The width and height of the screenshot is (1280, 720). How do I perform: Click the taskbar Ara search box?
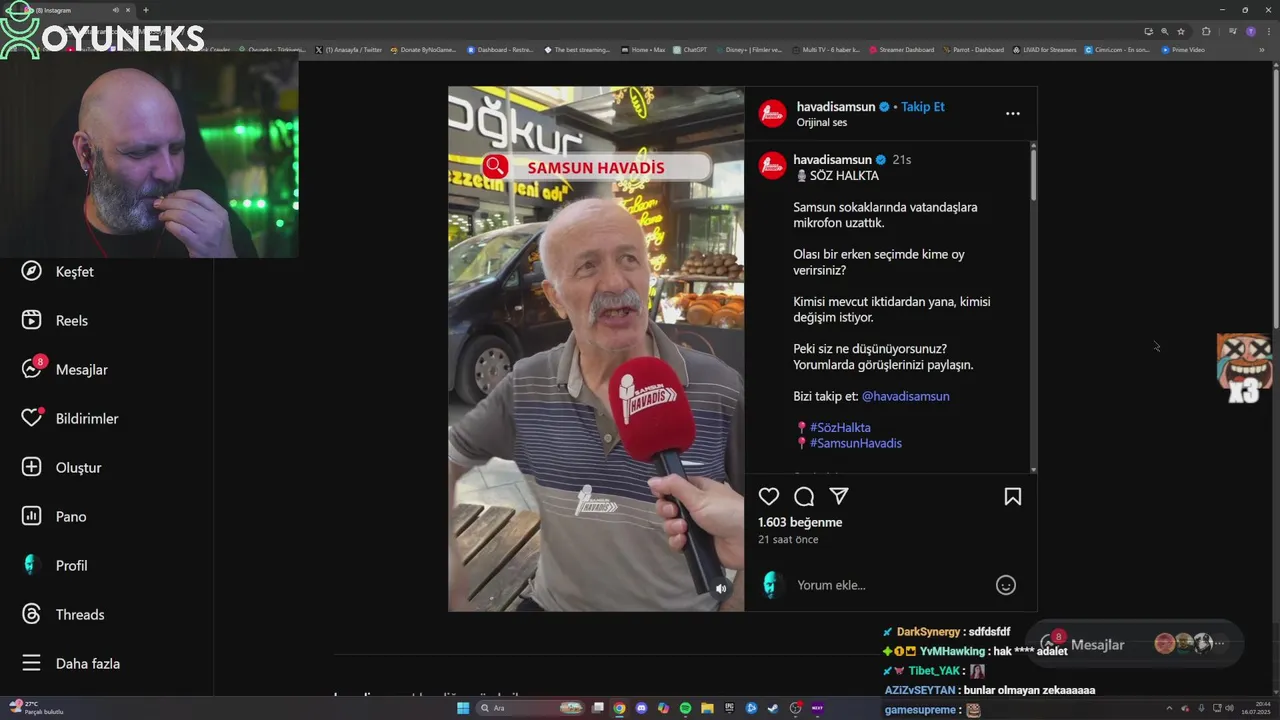click(x=530, y=708)
